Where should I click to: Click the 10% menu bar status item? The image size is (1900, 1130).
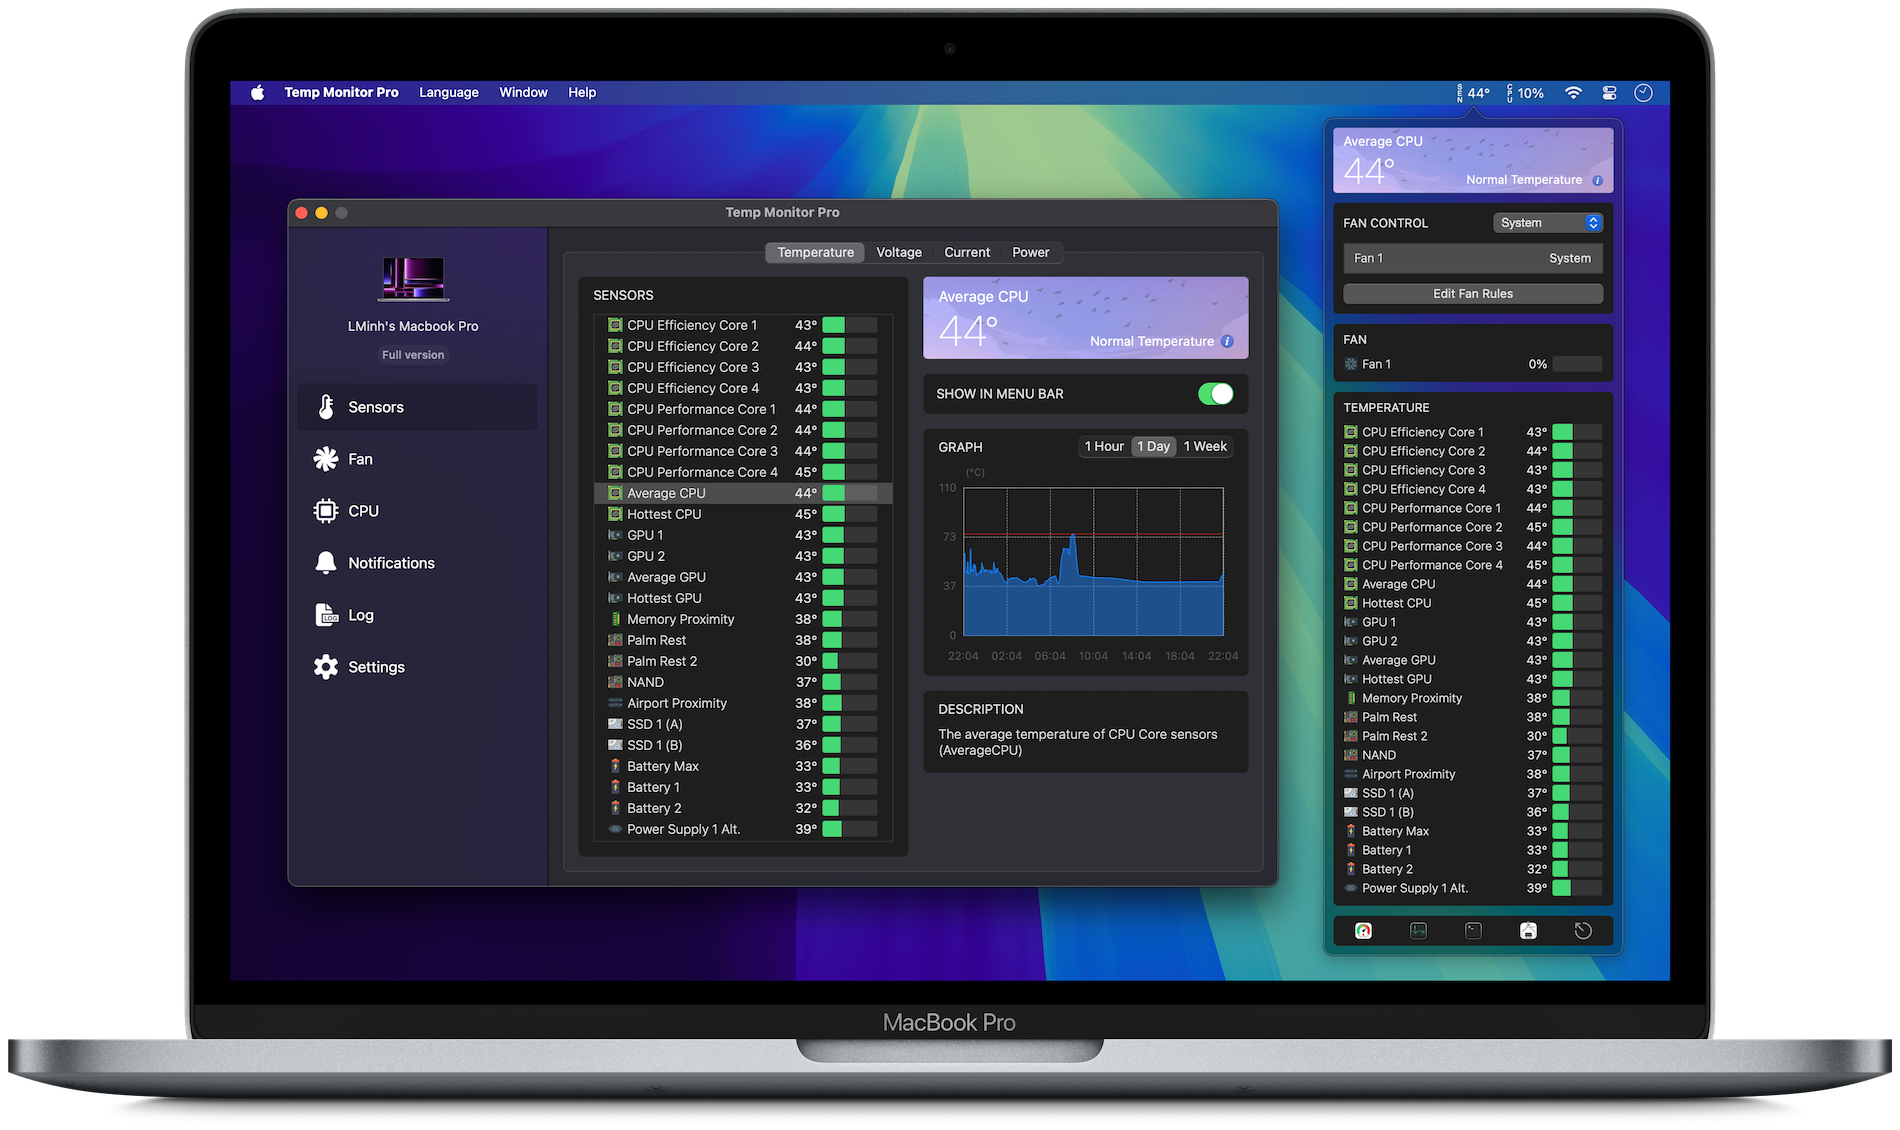[x=1525, y=93]
